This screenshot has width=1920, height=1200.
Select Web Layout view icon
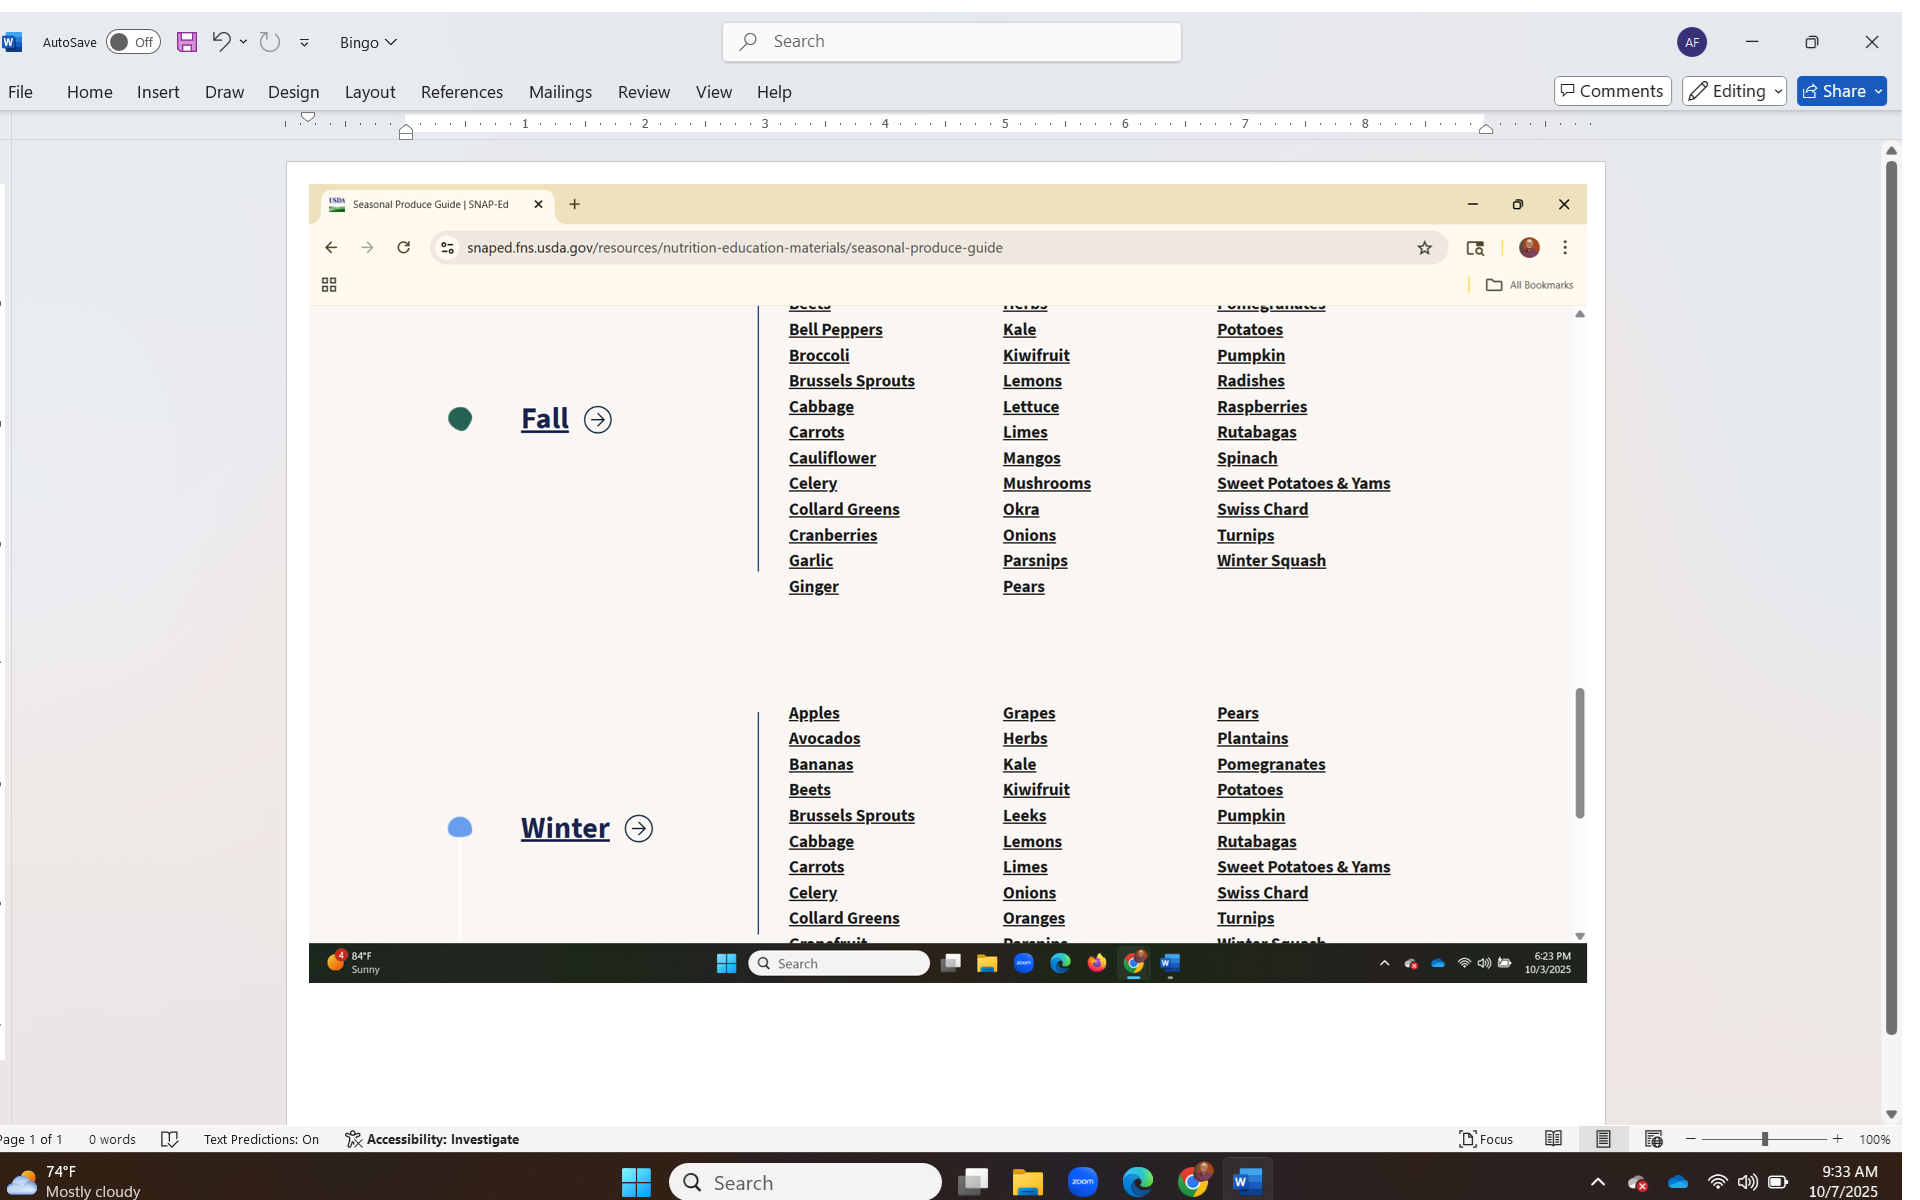(1653, 1139)
